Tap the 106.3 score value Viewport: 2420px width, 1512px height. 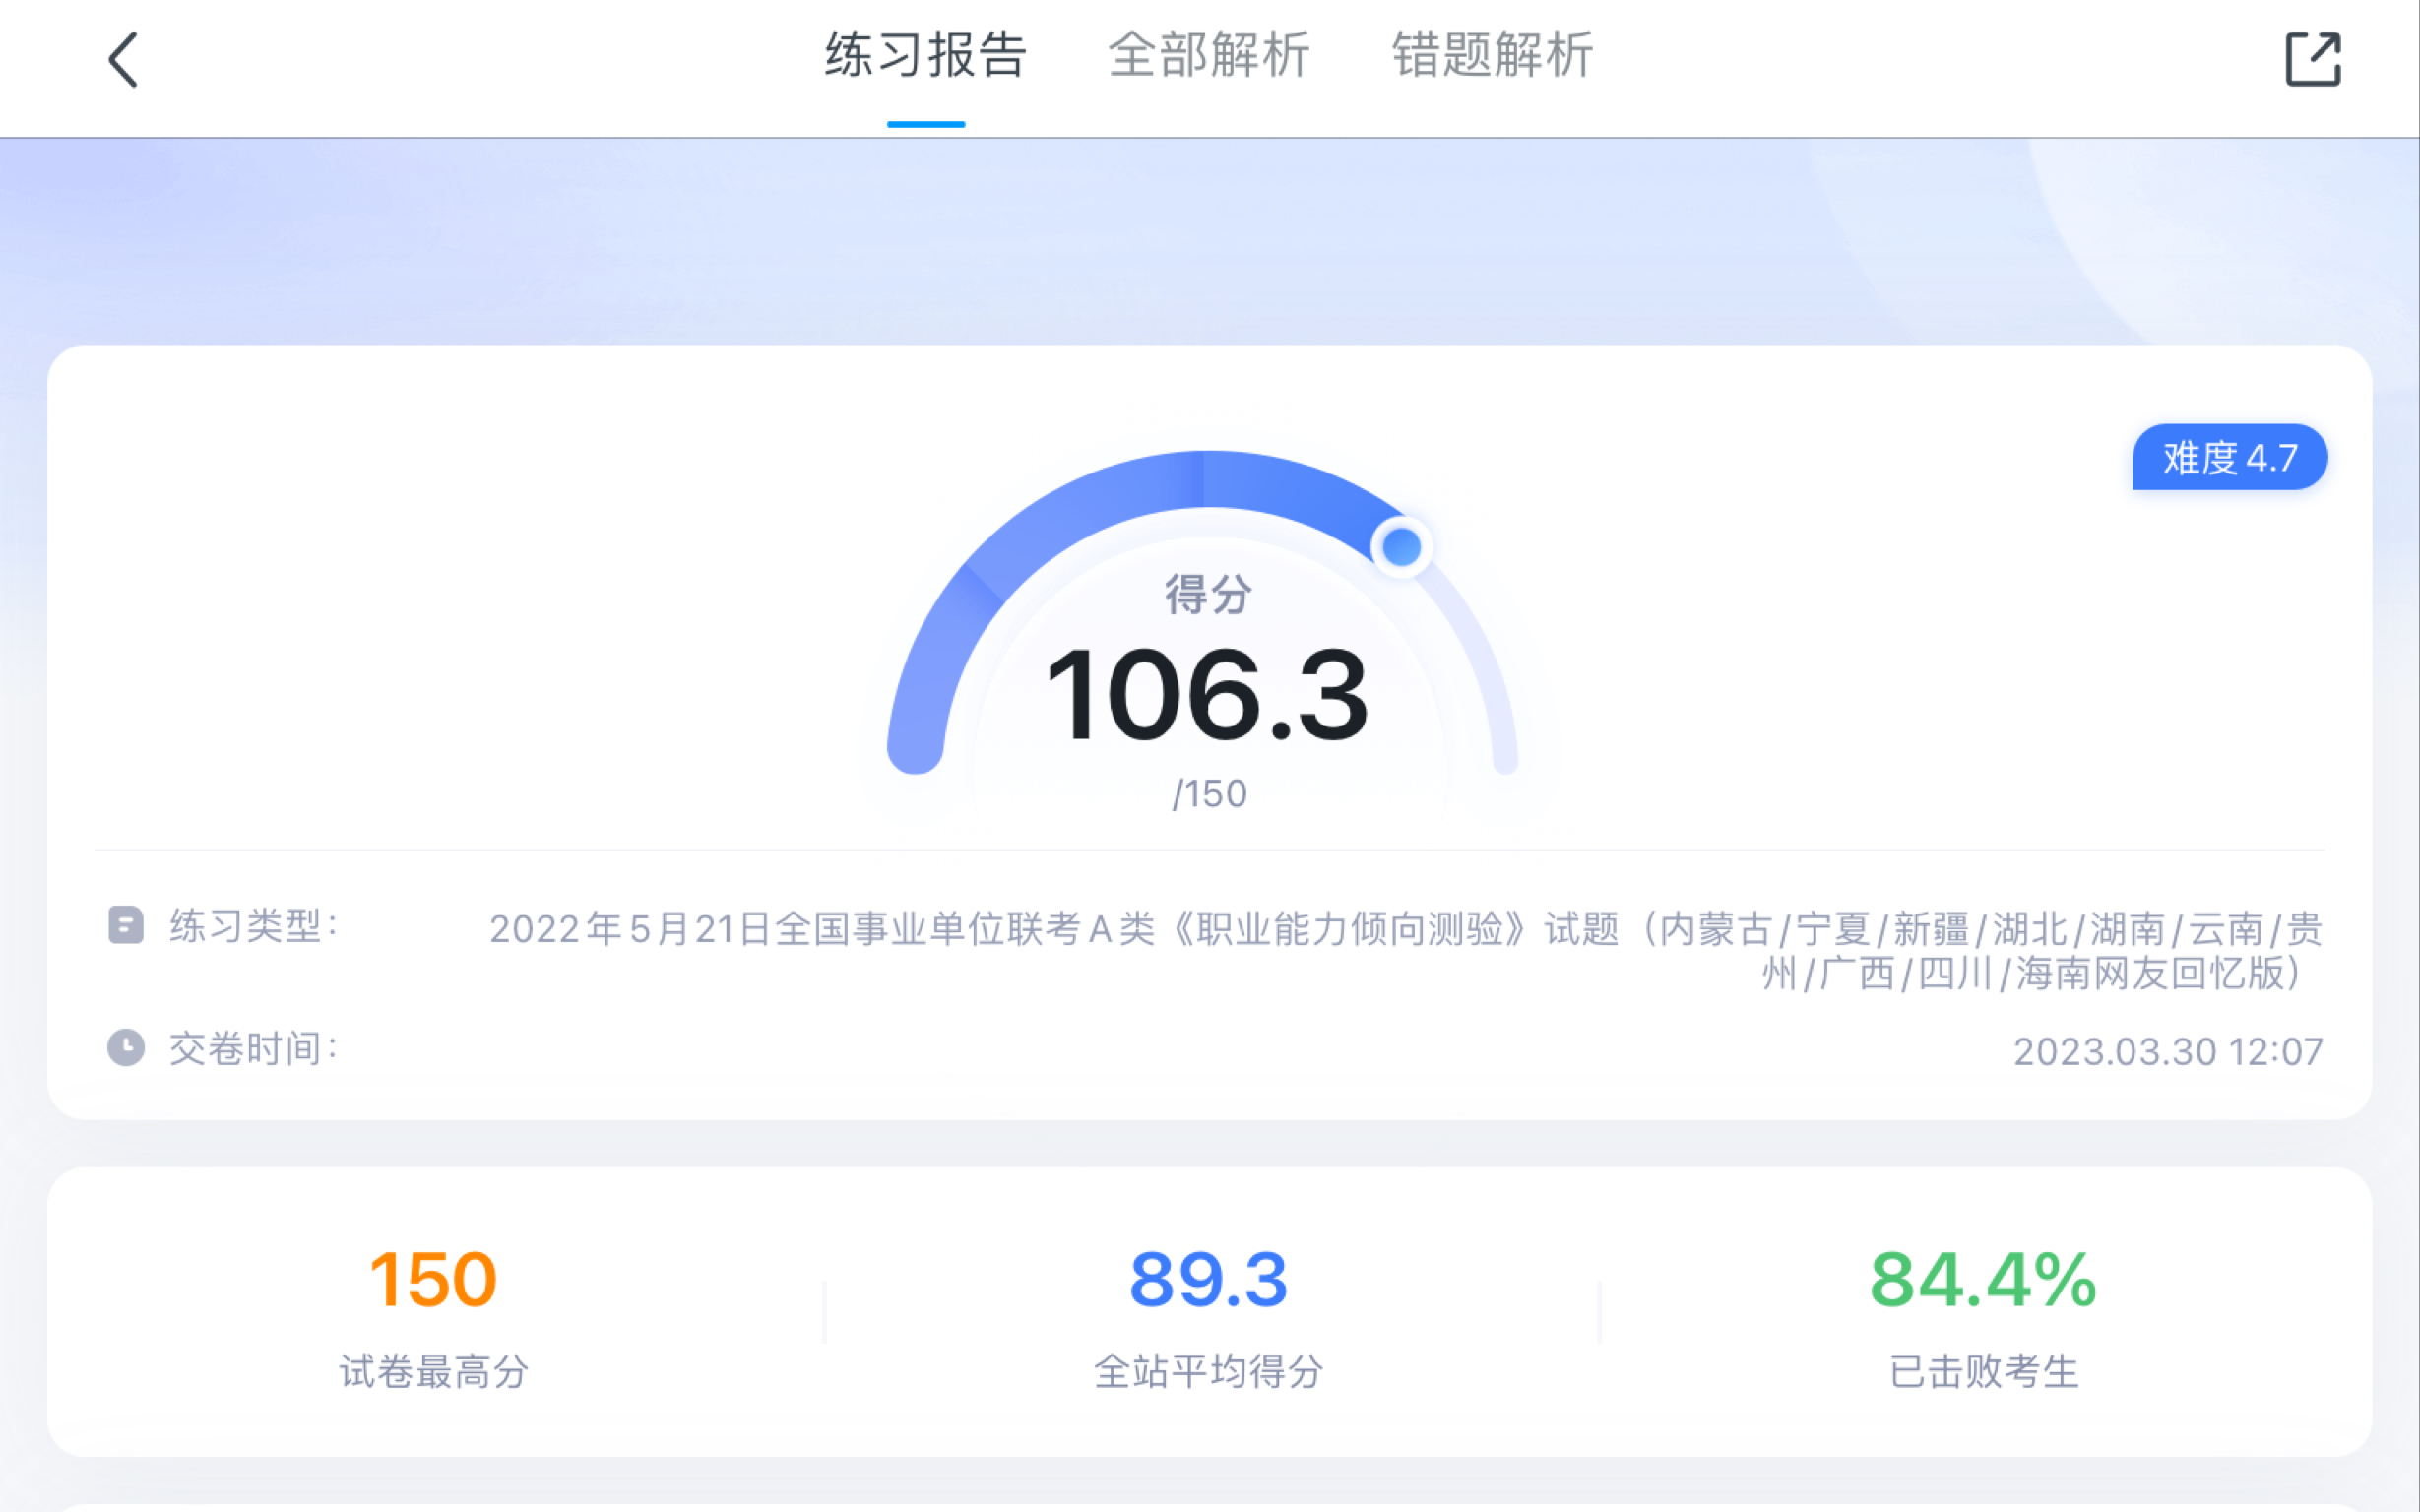[x=1207, y=695]
